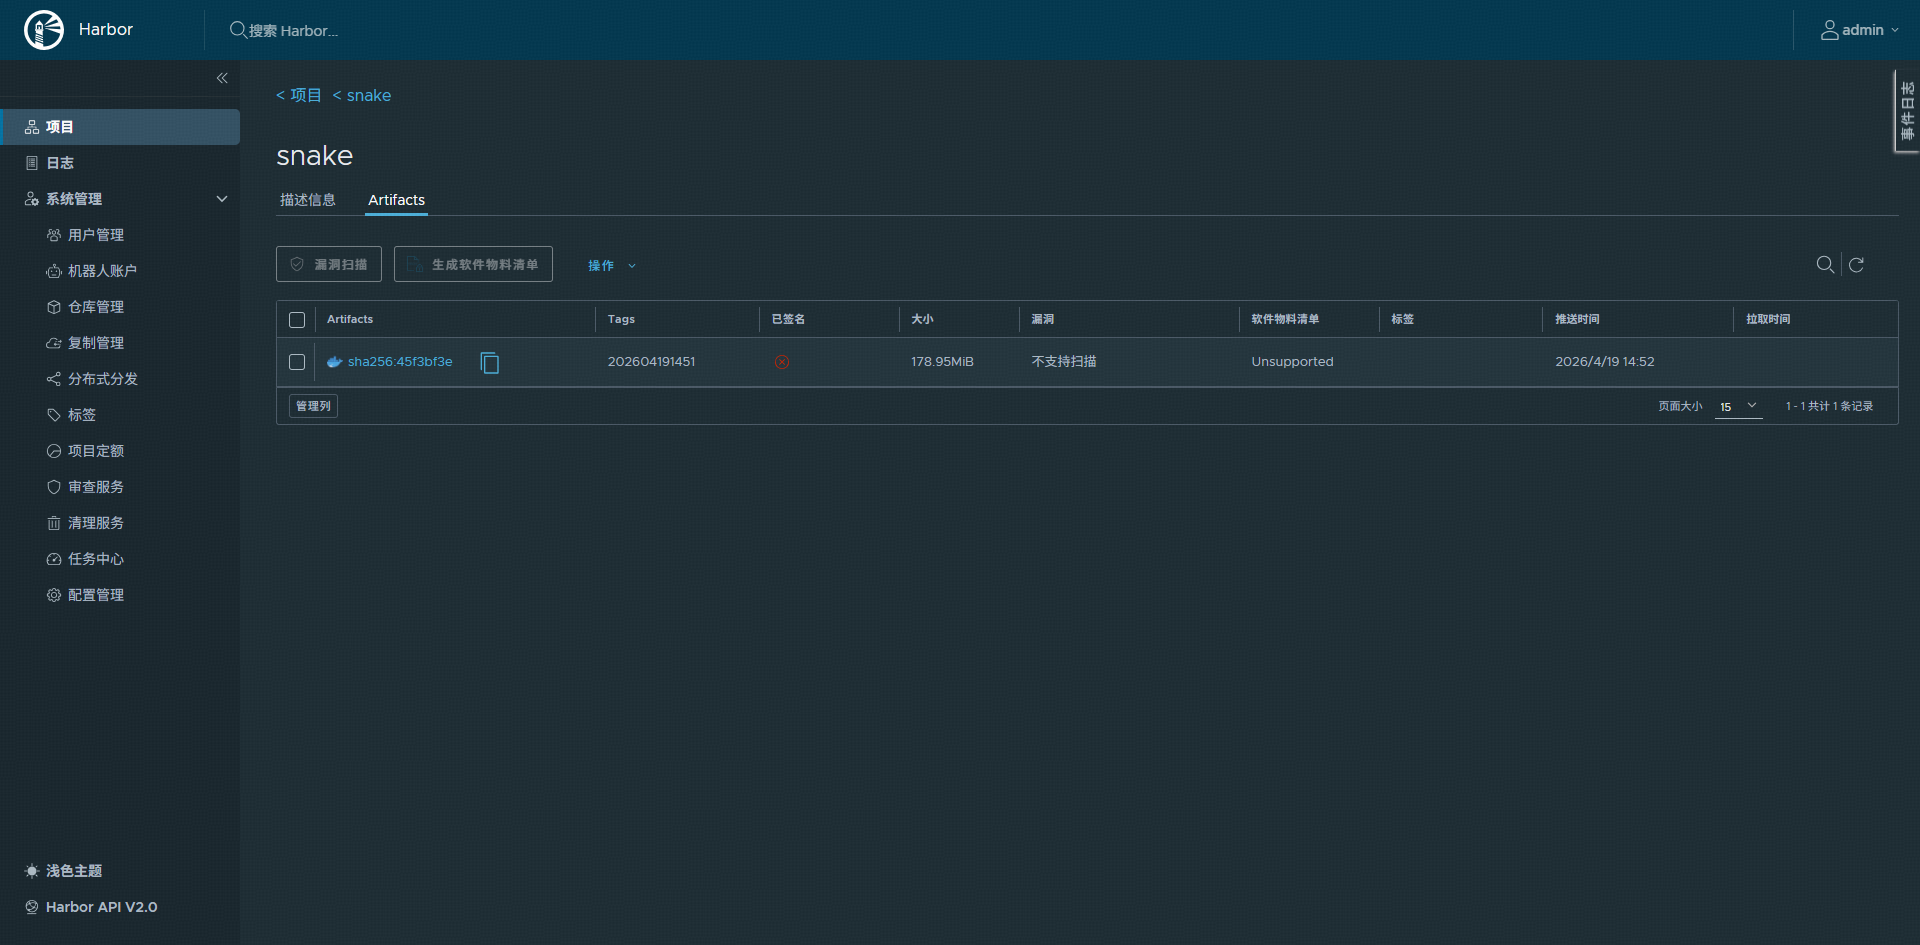This screenshot has width=1920, height=945.
Task: Click the 浅色主题 sun icon
Action: tap(32, 871)
